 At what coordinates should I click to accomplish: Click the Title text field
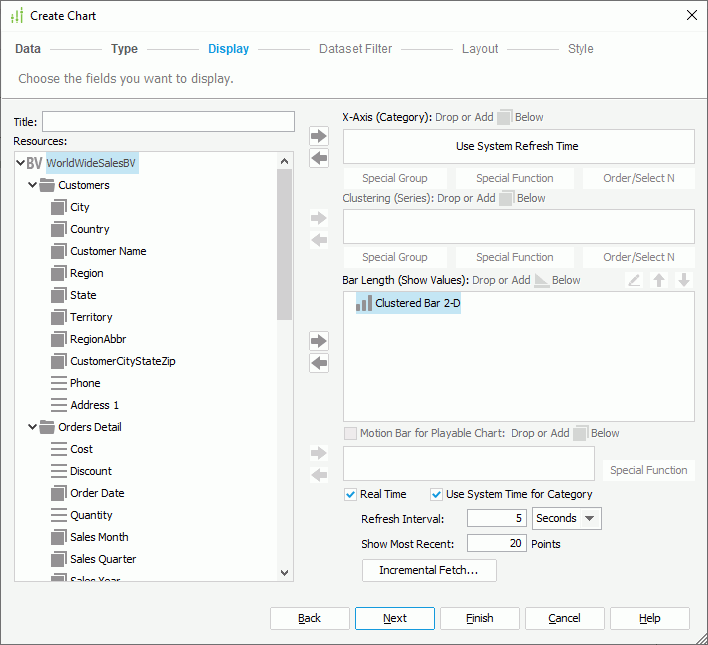pos(168,122)
